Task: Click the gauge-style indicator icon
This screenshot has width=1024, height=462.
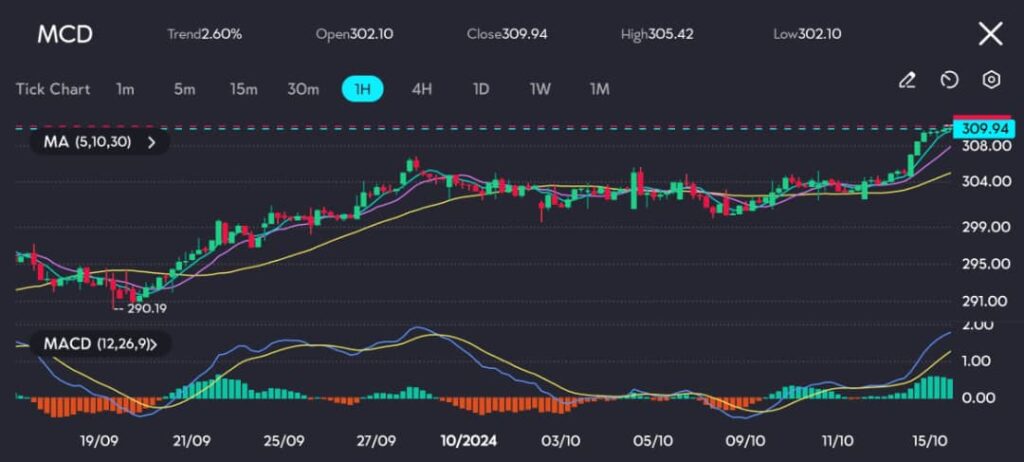Action: pyautogui.click(x=950, y=80)
